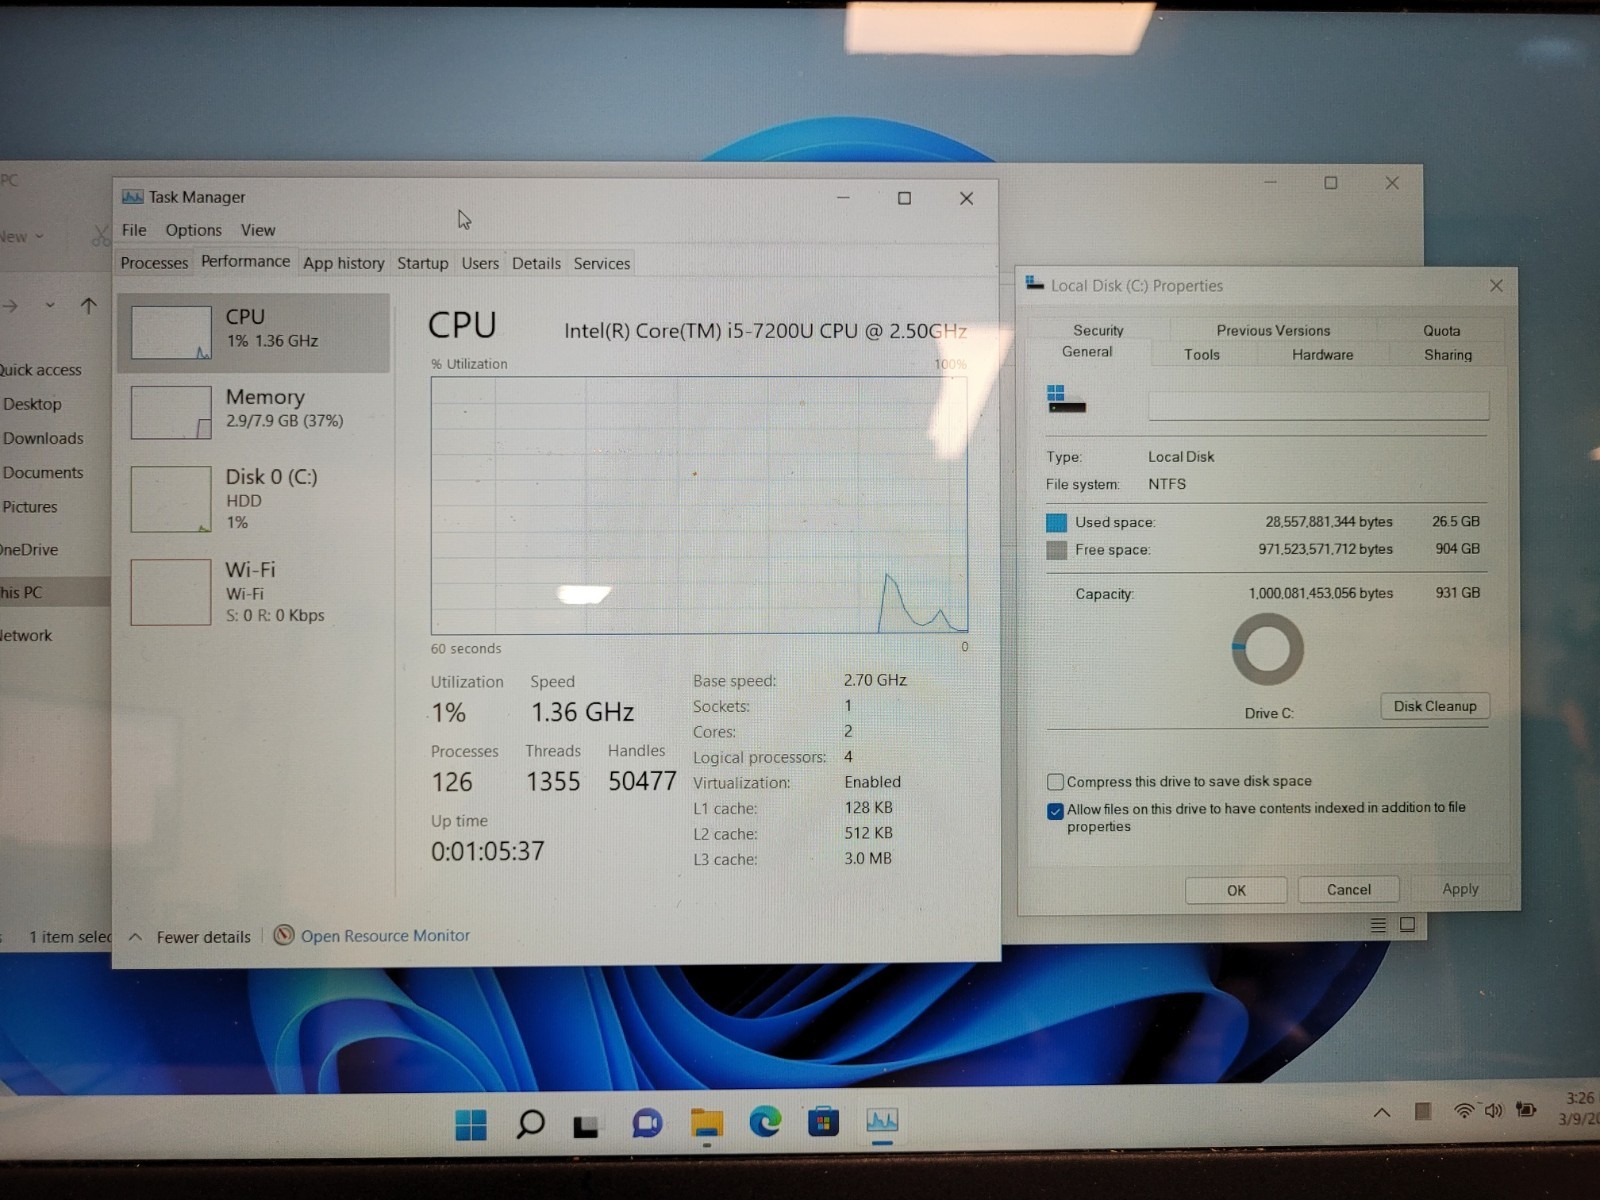Open the View menu in Task Manager
This screenshot has height=1200, width=1600.
click(x=258, y=230)
